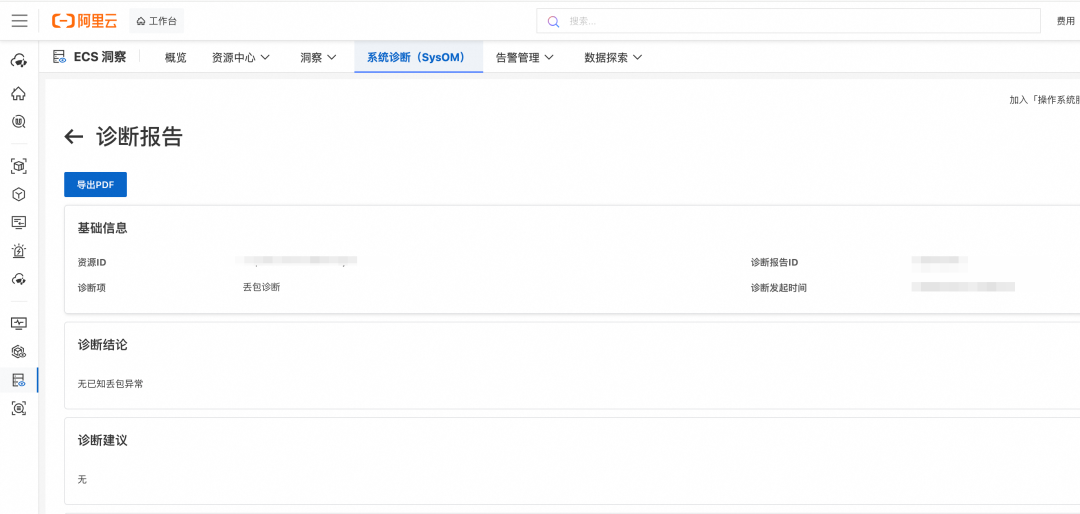The width and height of the screenshot is (1080, 514).
Task: Click the 无 text under 诊断建议
Action: click(x=83, y=479)
